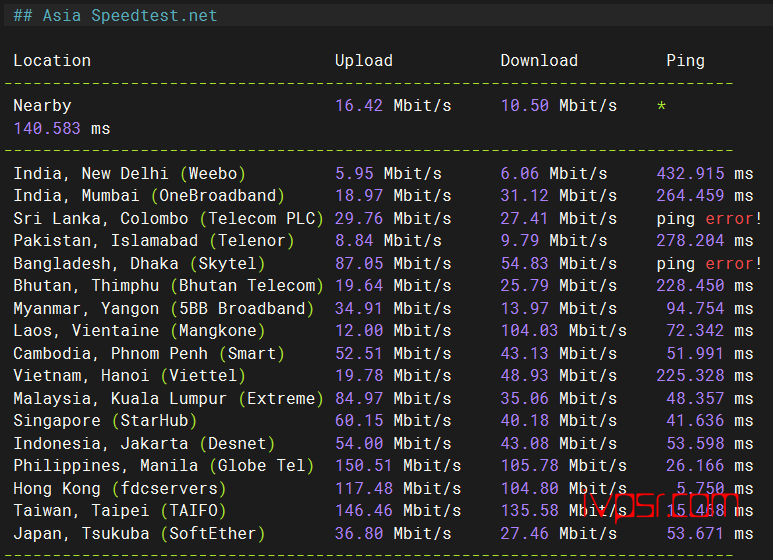Click New Delhi ping 432.915 ms
The width and height of the screenshot is (773, 560).
[x=705, y=174]
